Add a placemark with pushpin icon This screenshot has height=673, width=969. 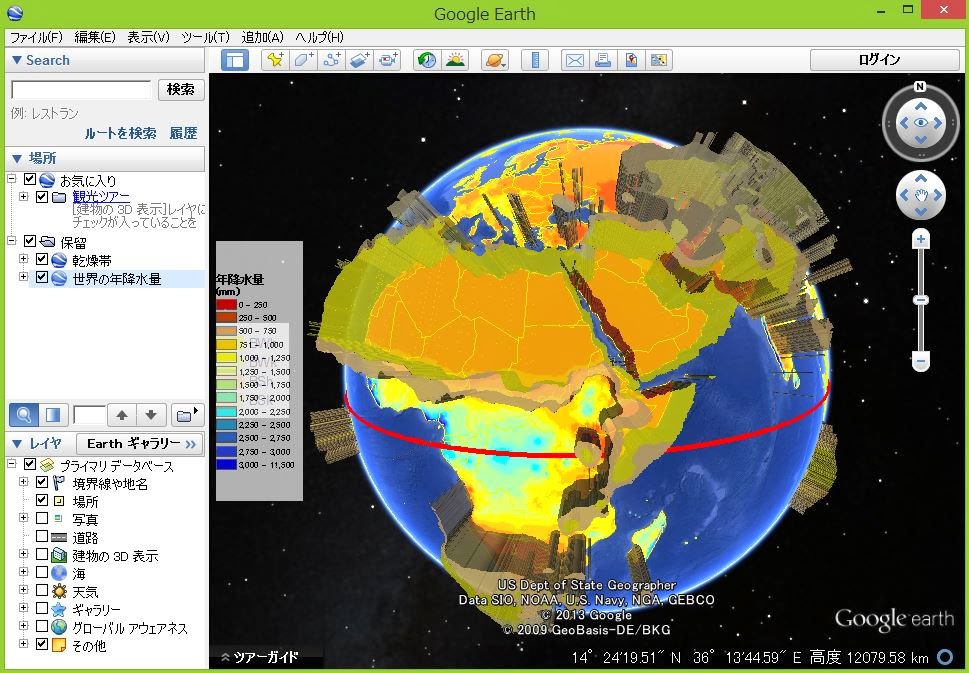(x=275, y=60)
